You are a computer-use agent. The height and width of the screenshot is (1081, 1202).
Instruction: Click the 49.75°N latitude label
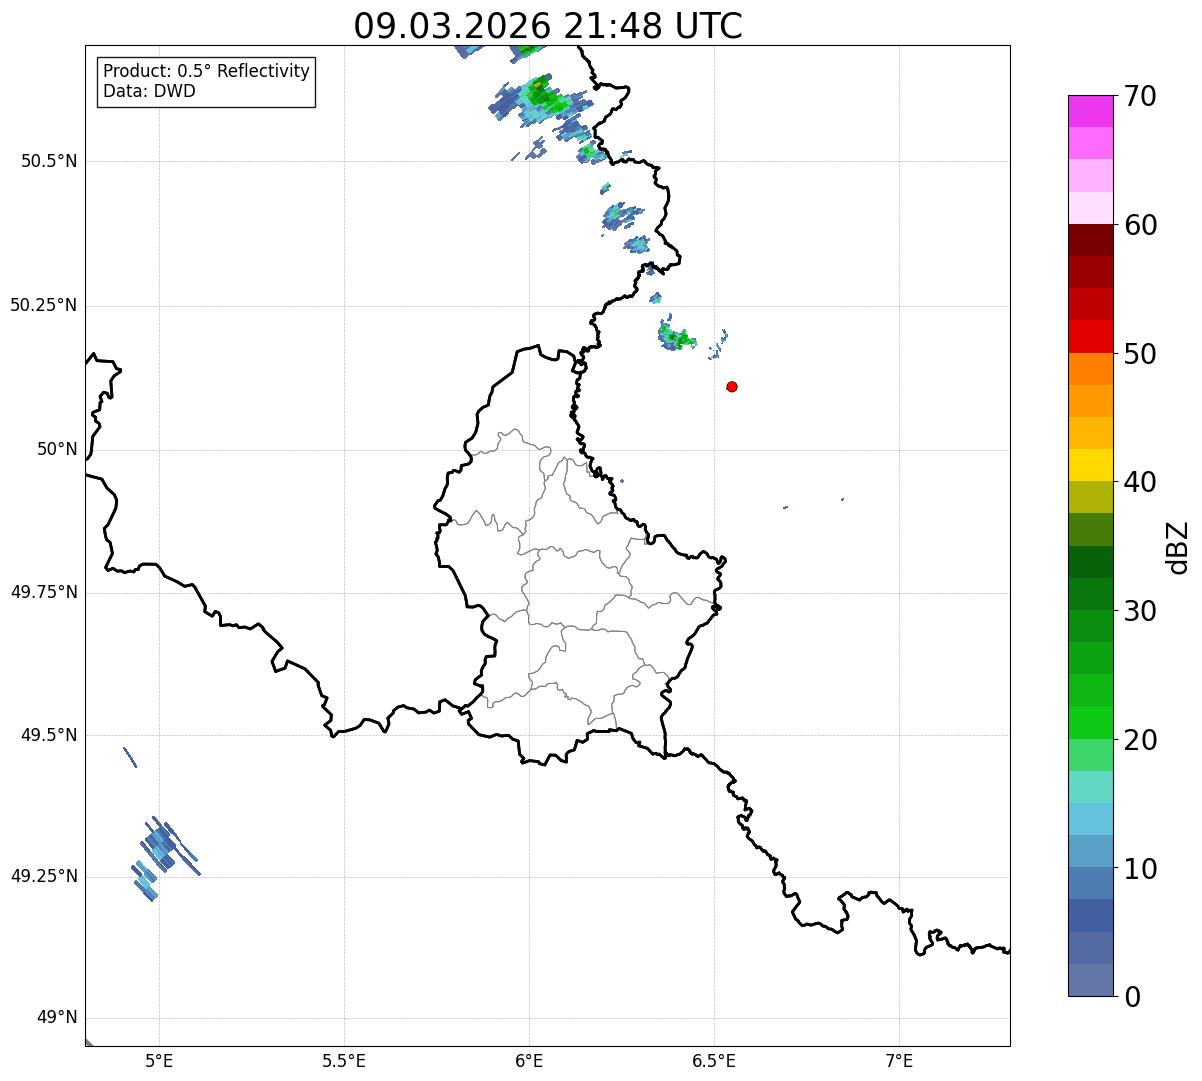(x=44, y=592)
